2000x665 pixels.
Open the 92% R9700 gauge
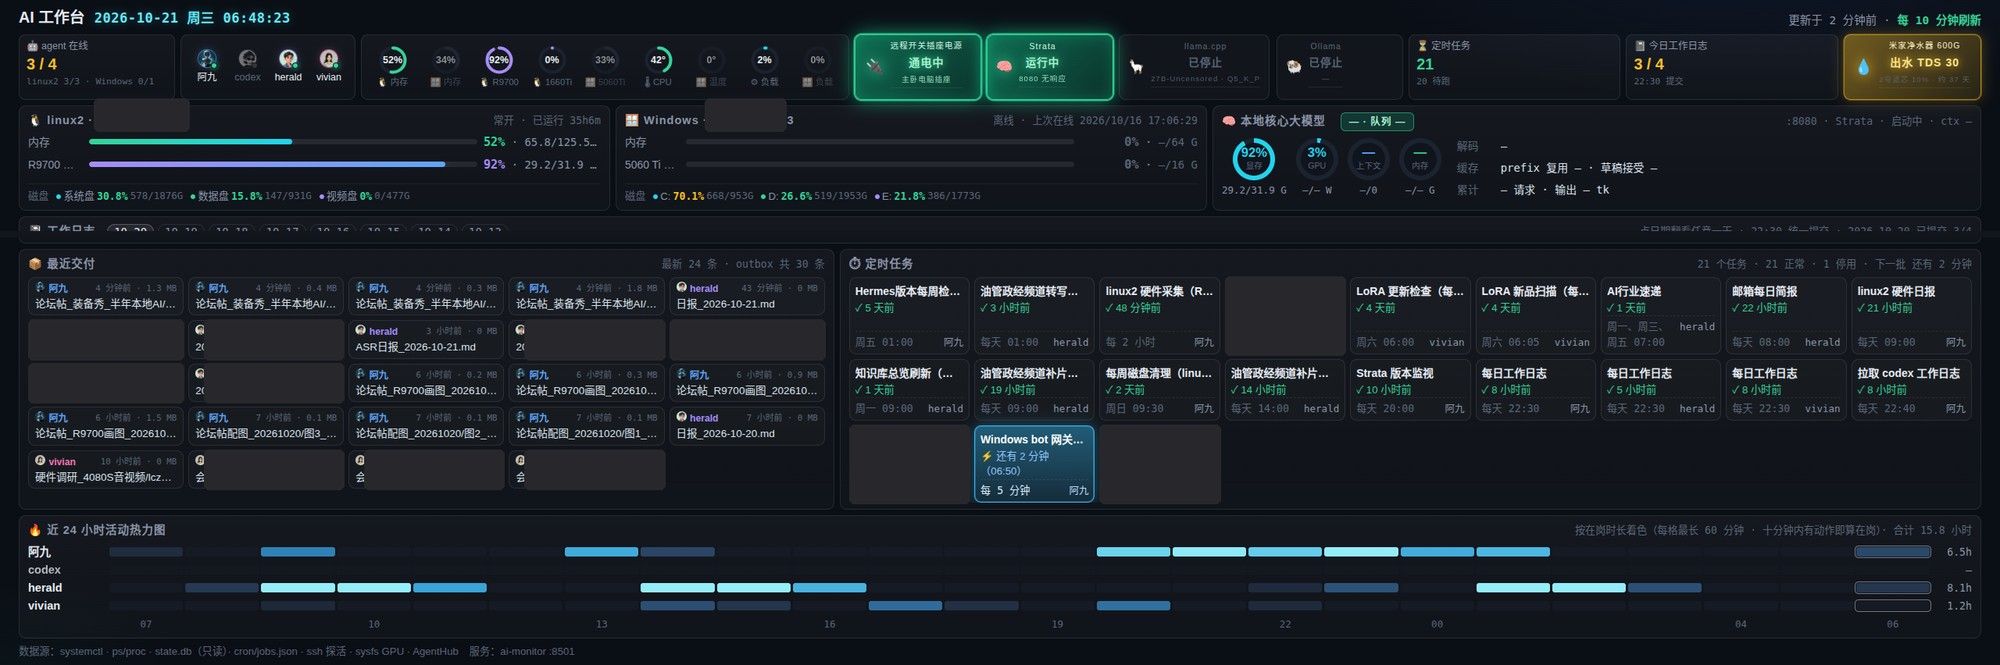point(498,60)
